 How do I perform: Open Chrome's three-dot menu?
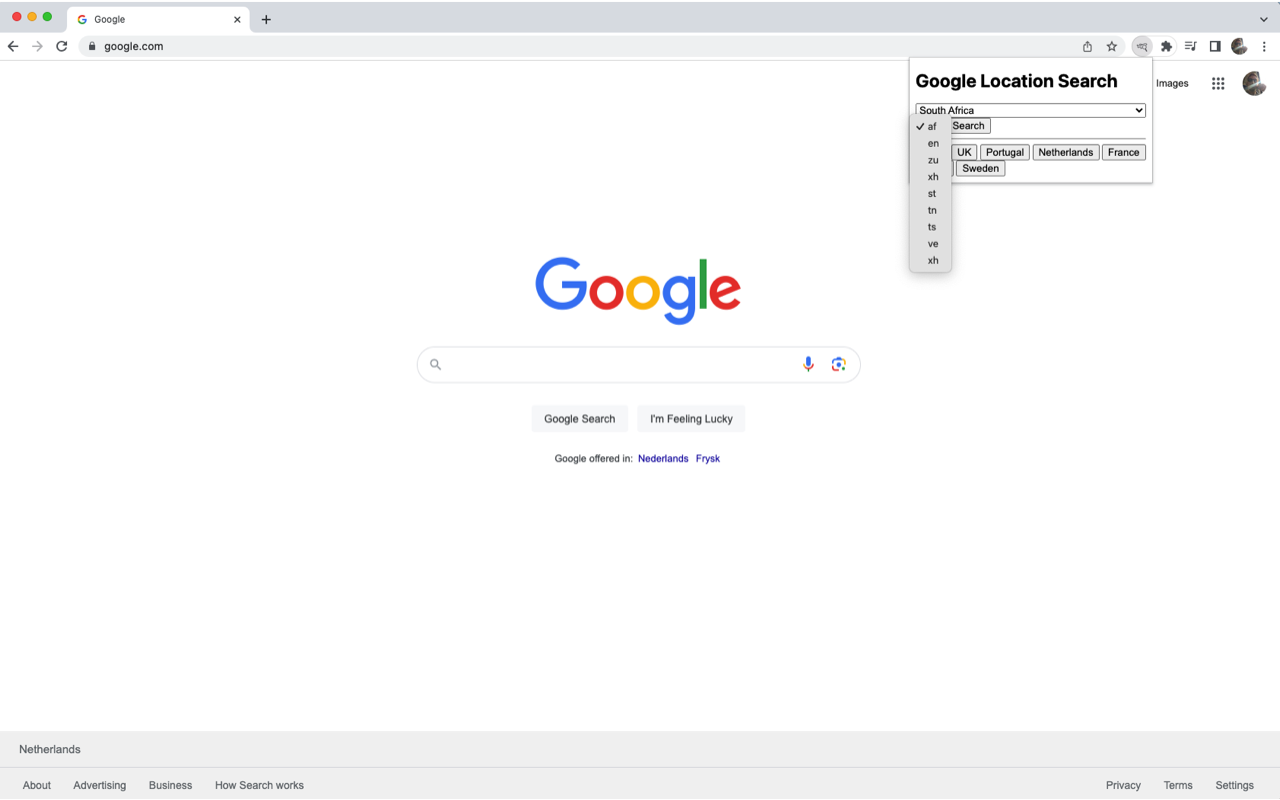pyautogui.click(x=1264, y=46)
